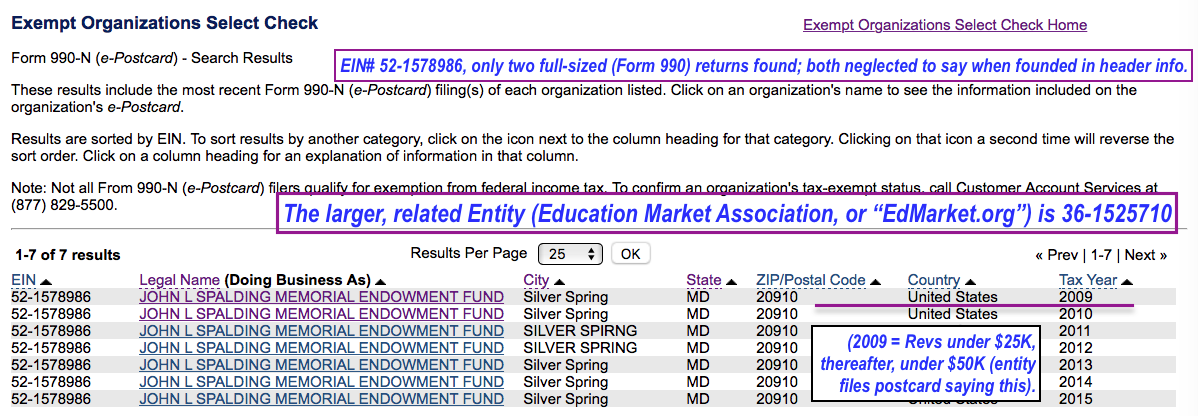This screenshot has height=416, width=1198.
Task: Click the State column sort arrow
Action: coord(732,281)
